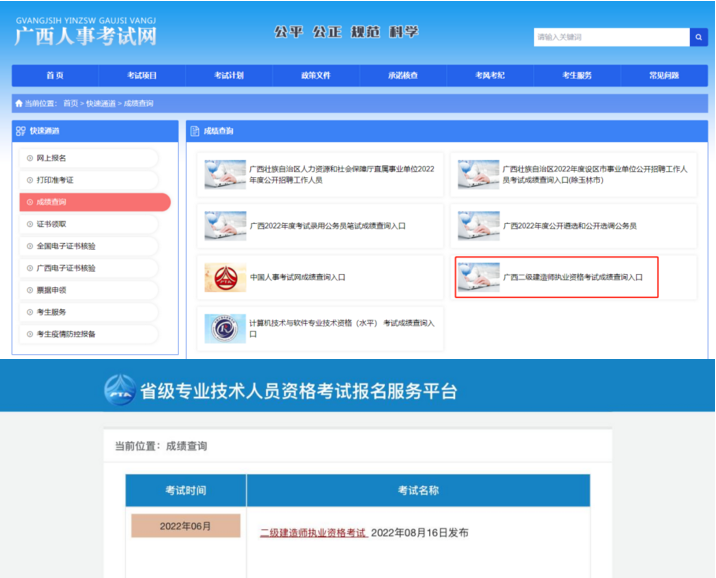Image resolution: width=716 pixels, height=578 pixels.
Task: Click the home icon in breadcrumb bar
Action: tap(18, 103)
